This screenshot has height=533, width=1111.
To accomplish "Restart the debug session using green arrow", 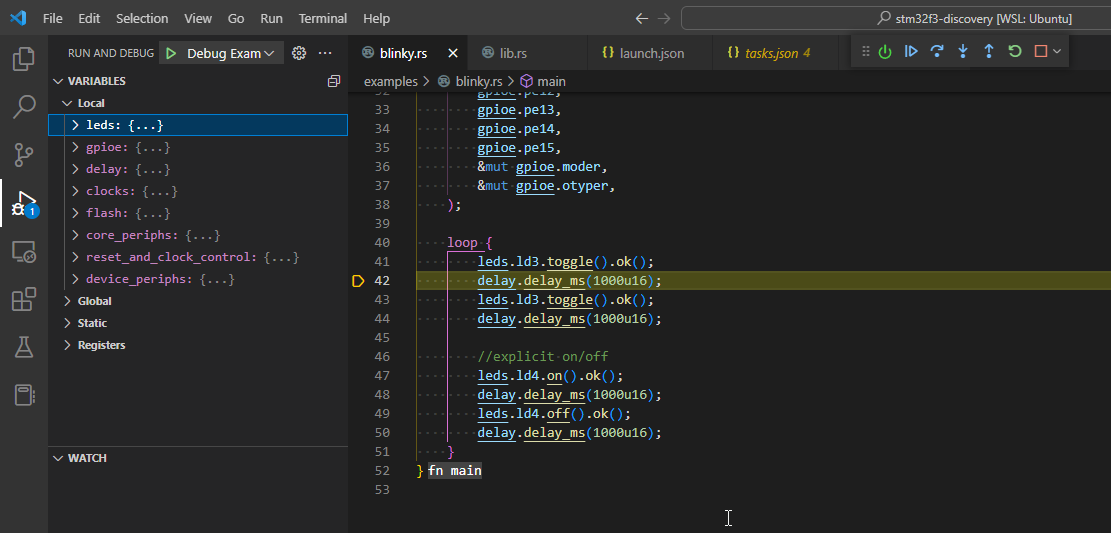I will 1015,51.
